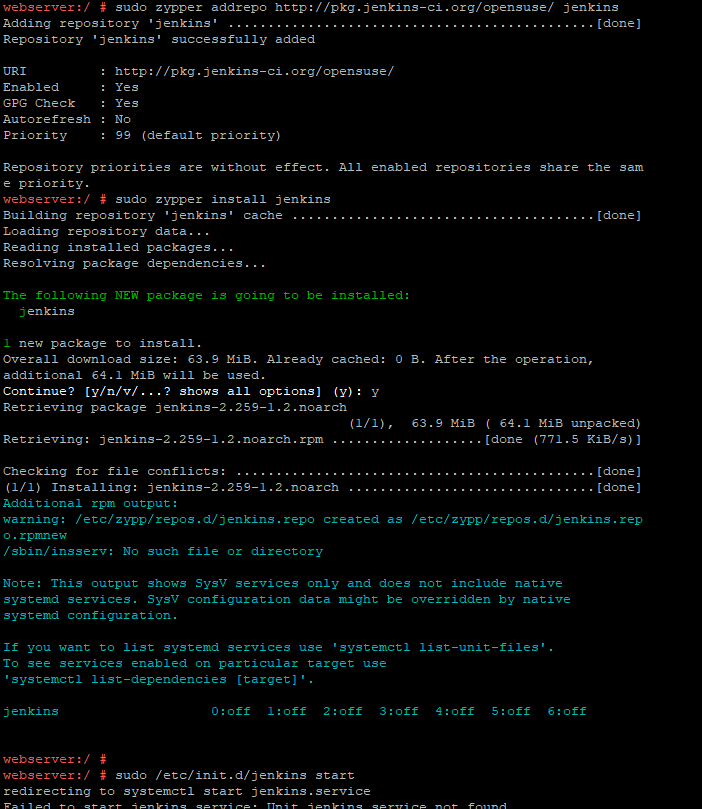Viewport: 702px width, 809px height.
Task: Click 'Checking for file conflicts:' line
Action: click(322, 471)
